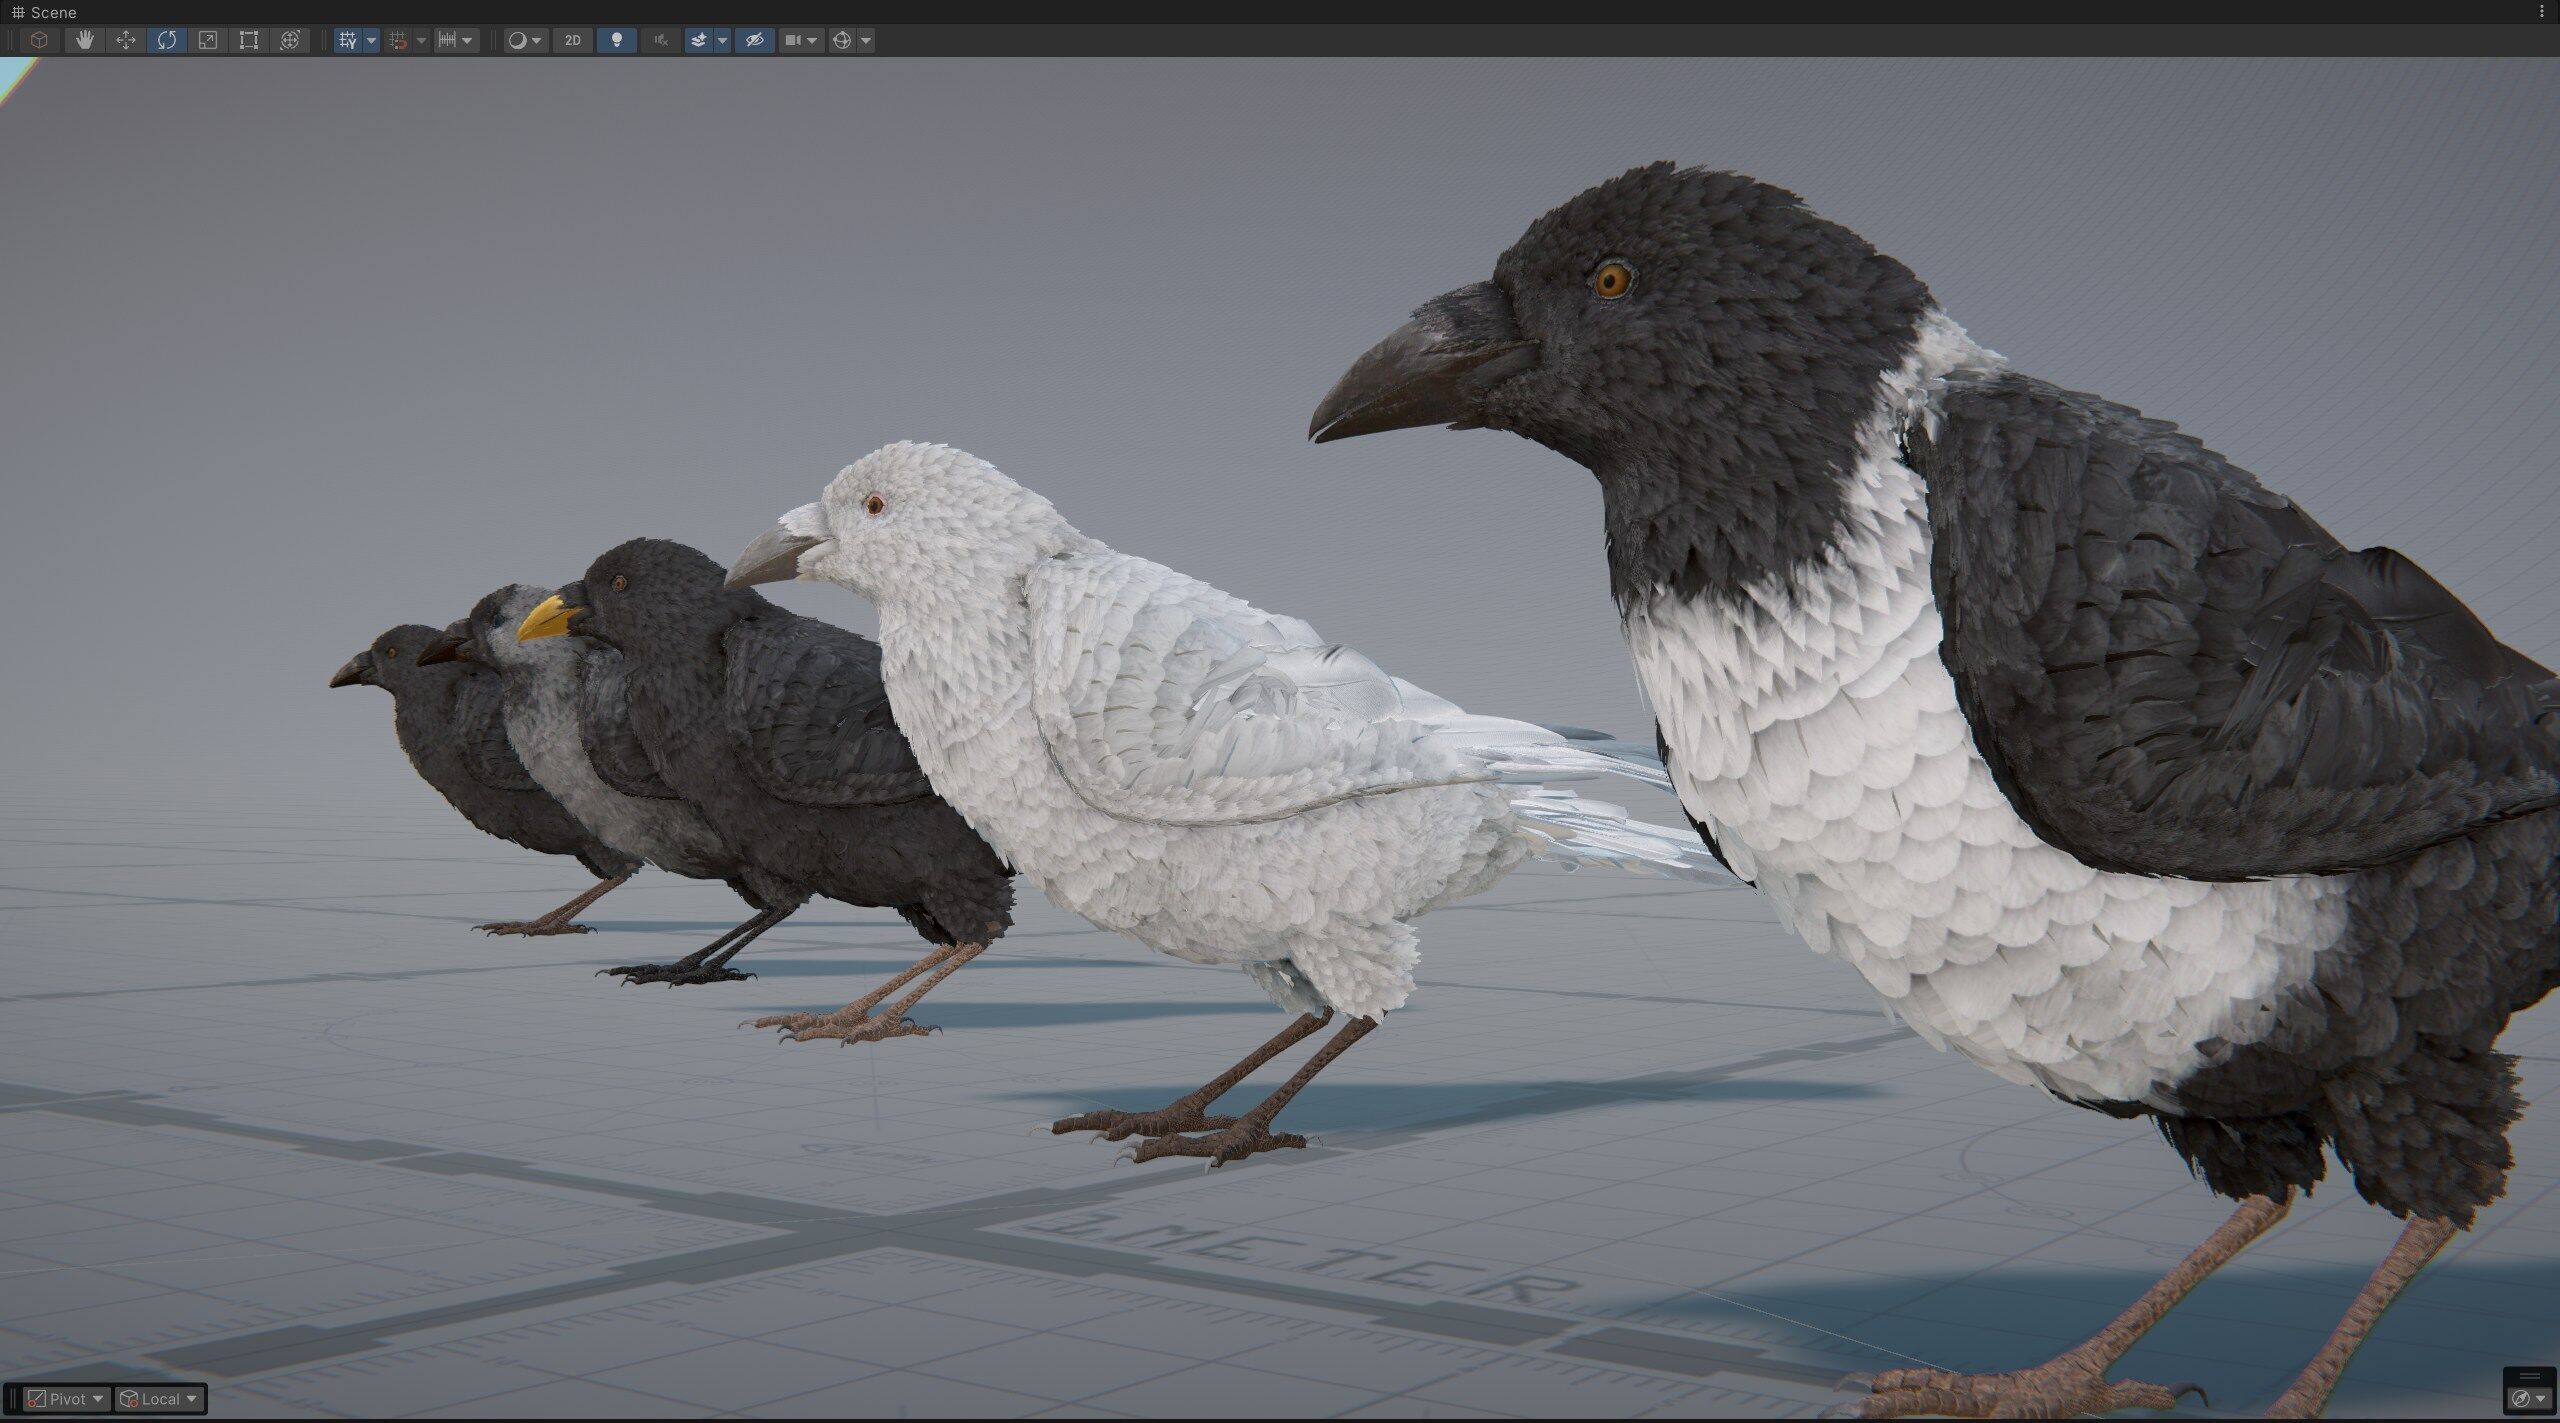Switch the Pivot handle position button
Image resolution: width=2560 pixels, height=1423 pixels.
point(66,1399)
